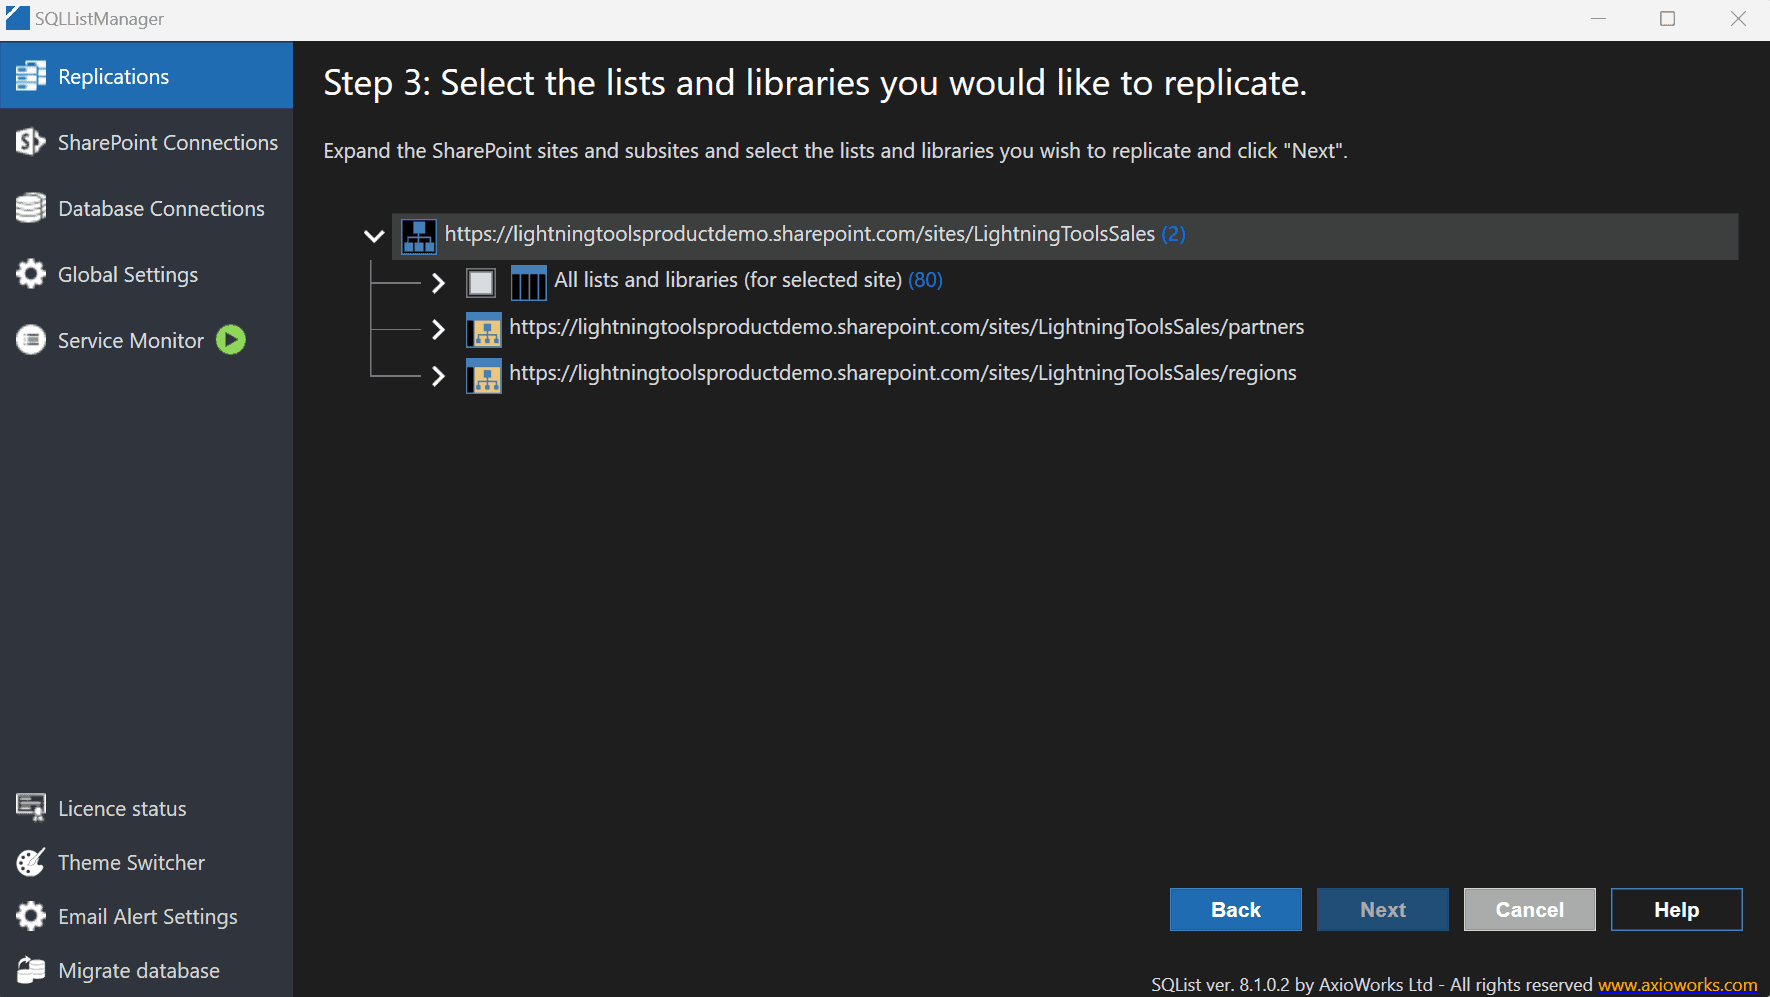Viewport: 1770px width, 997px height.
Task: Open the Service Monitor menu item
Action: [x=130, y=340]
